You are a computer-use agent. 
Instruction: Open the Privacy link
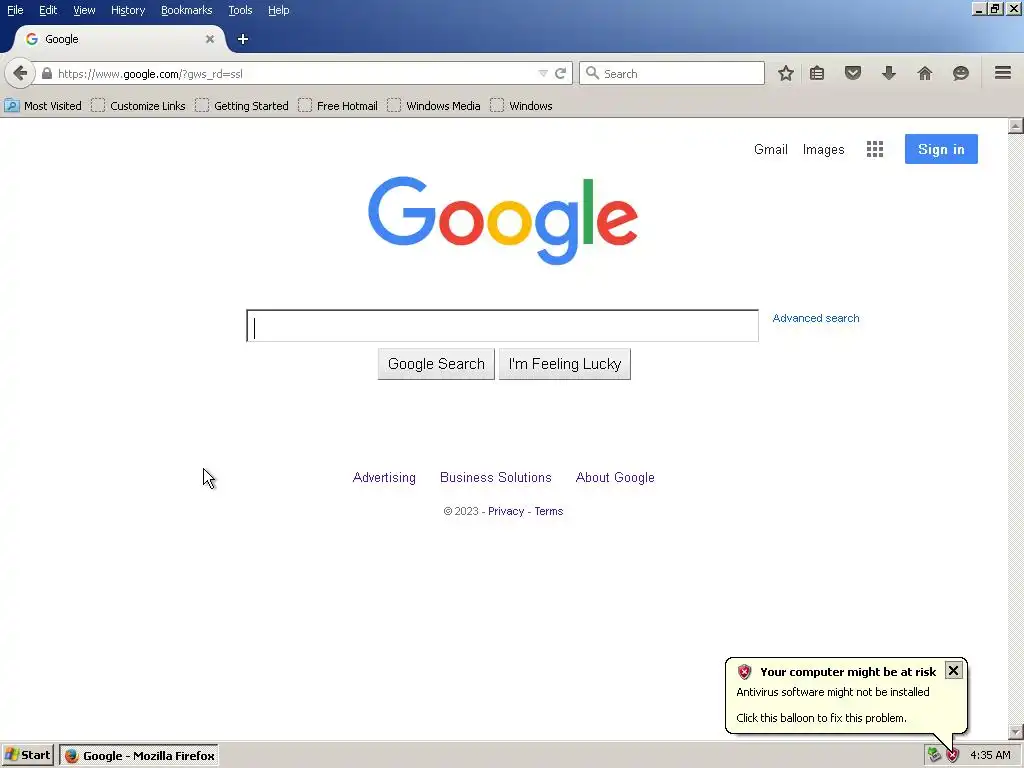coord(506,511)
